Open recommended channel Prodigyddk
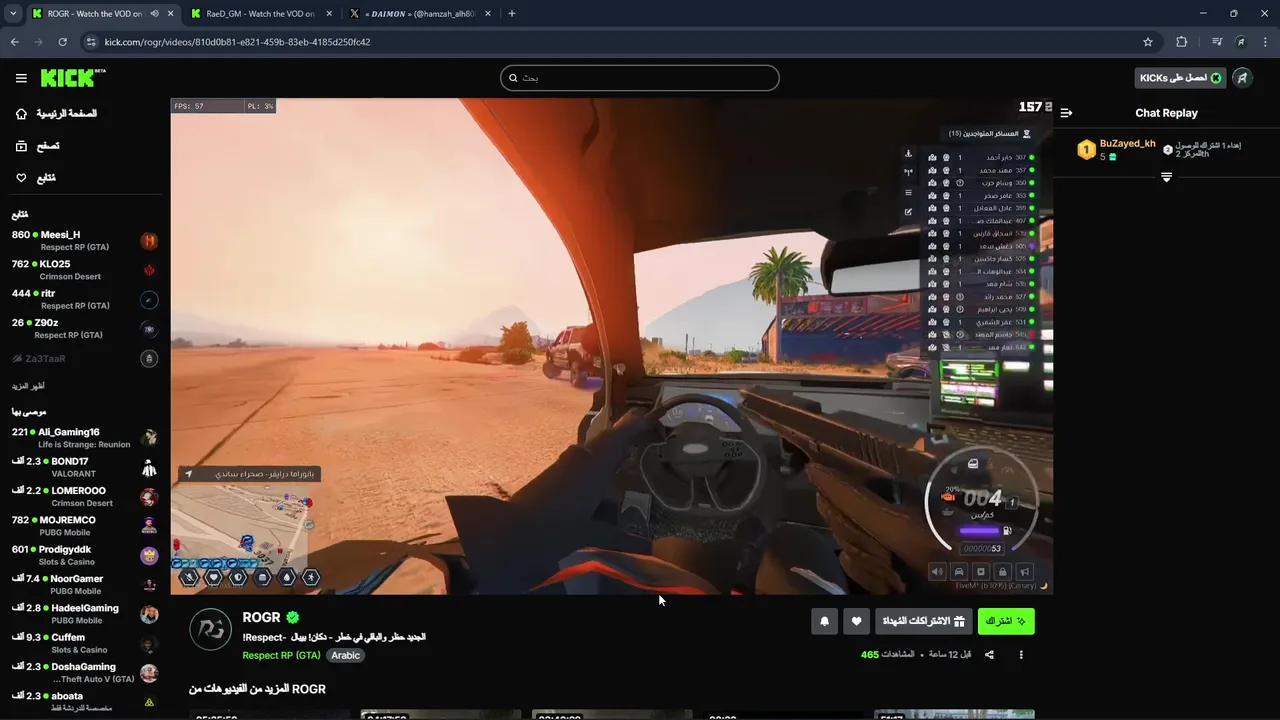The image size is (1280, 720). pyautogui.click(x=85, y=555)
